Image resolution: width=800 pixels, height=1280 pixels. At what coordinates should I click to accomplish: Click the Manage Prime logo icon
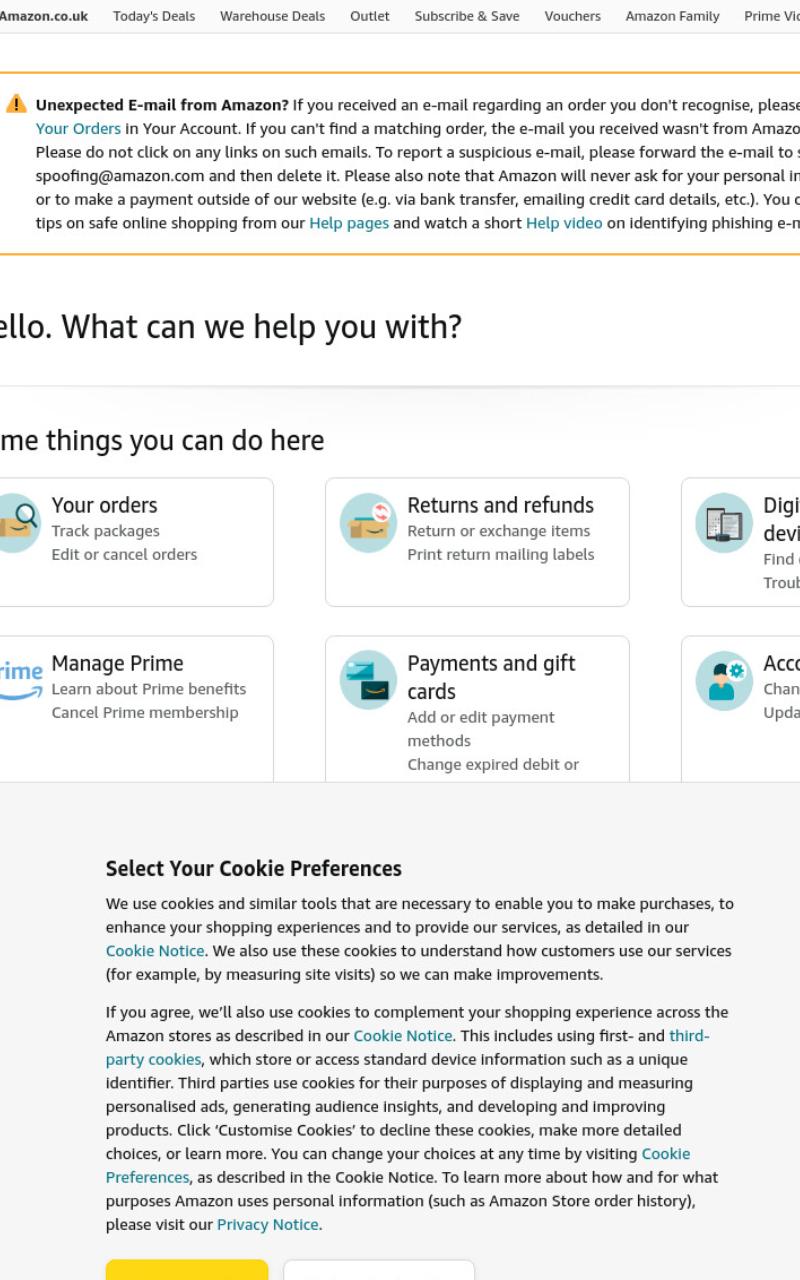[x=20, y=680]
